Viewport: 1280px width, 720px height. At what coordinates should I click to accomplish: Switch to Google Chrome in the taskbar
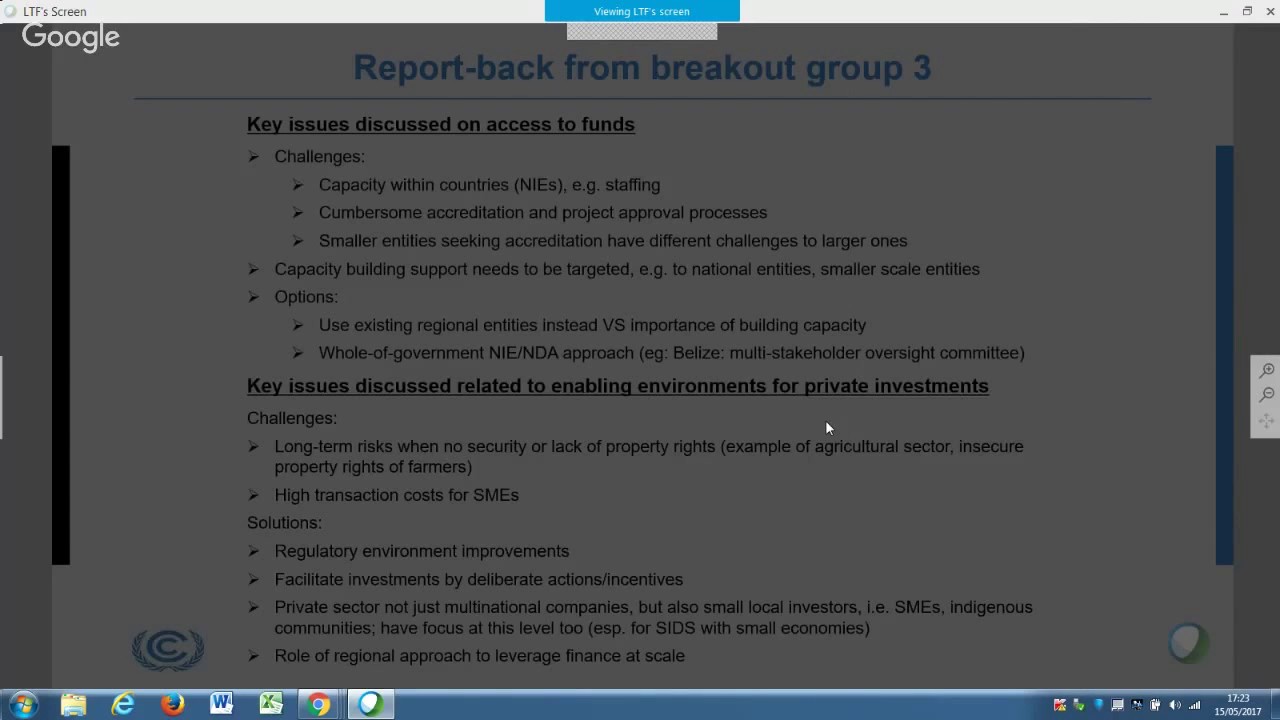[x=319, y=705]
